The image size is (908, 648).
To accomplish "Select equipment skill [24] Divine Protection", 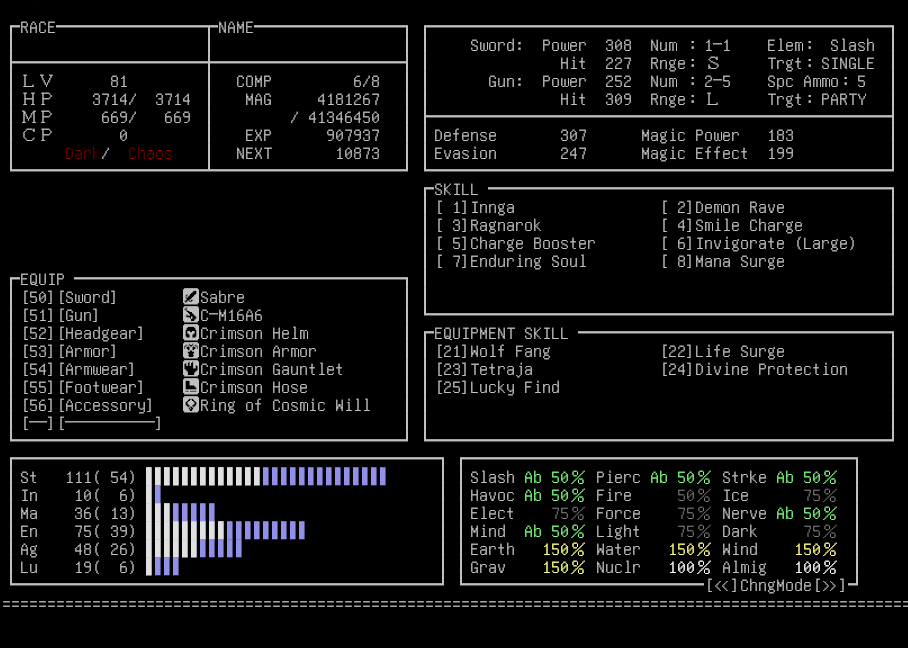I will [755, 369].
